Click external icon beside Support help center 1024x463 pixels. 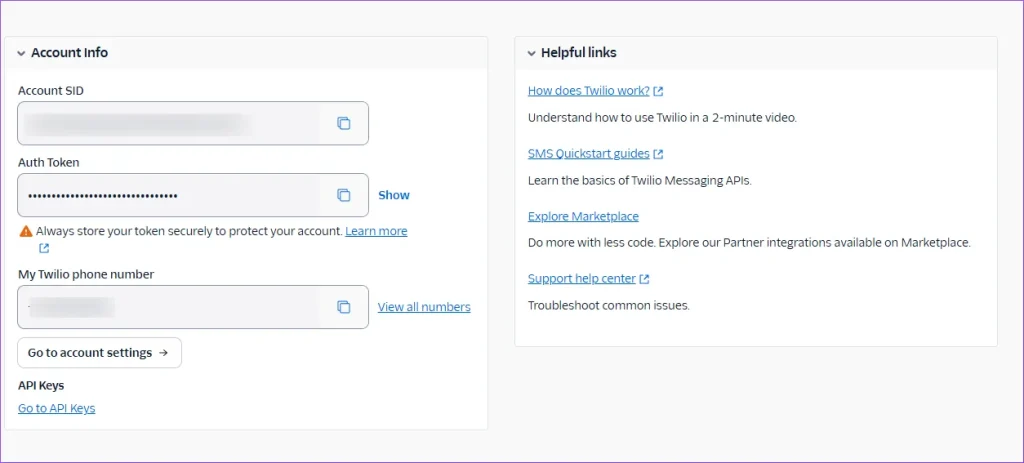tap(645, 279)
